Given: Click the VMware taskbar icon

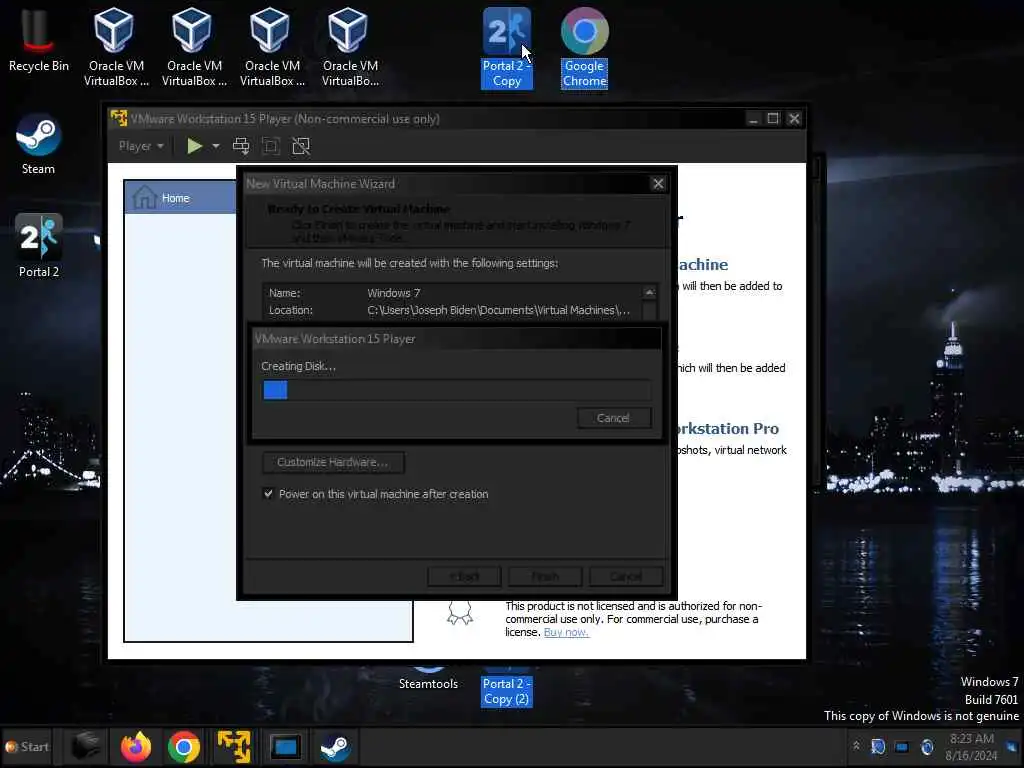Looking at the screenshot, I should tap(234, 746).
